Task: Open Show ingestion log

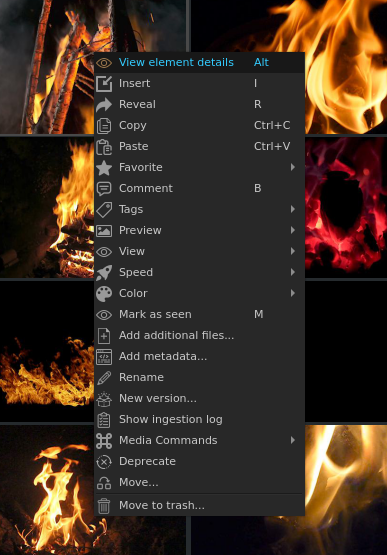Action: 199,419
